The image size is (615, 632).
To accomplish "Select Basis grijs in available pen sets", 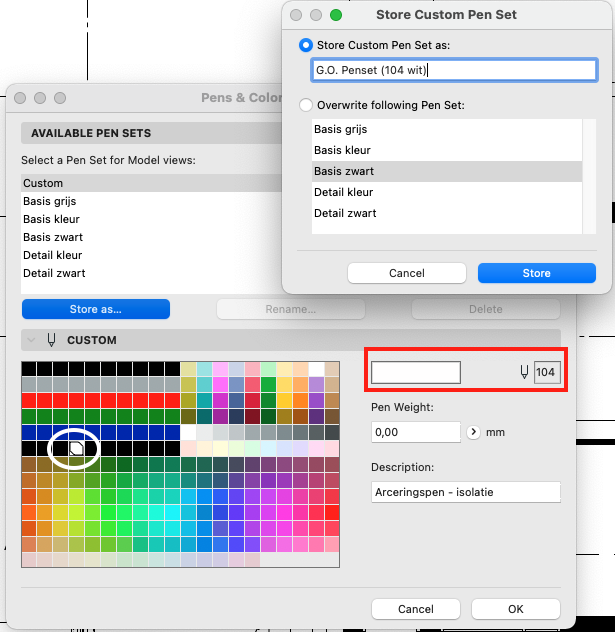I will point(152,201).
